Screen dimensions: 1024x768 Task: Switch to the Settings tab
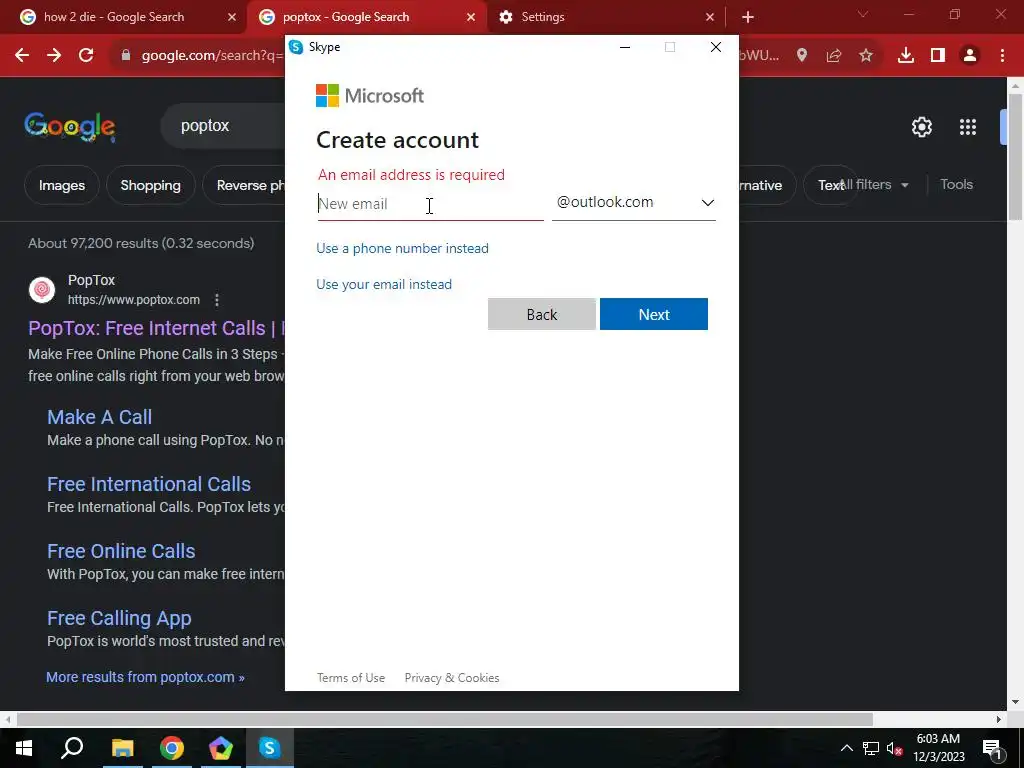pos(543,17)
